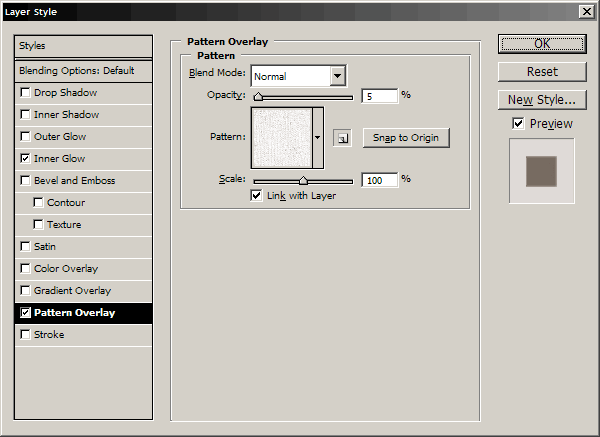Click the New Style... button
This screenshot has width=600, height=437.
tap(542, 100)
